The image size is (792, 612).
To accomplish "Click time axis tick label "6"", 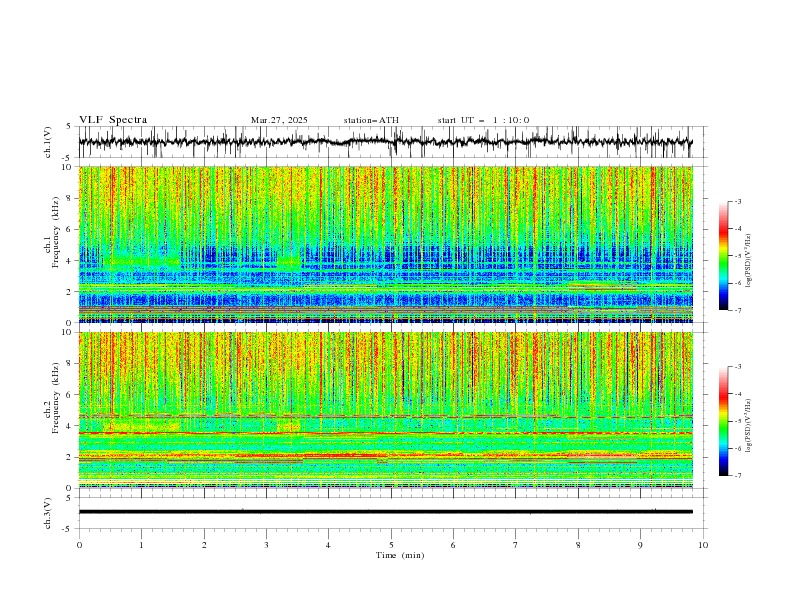I will point(453,545).
